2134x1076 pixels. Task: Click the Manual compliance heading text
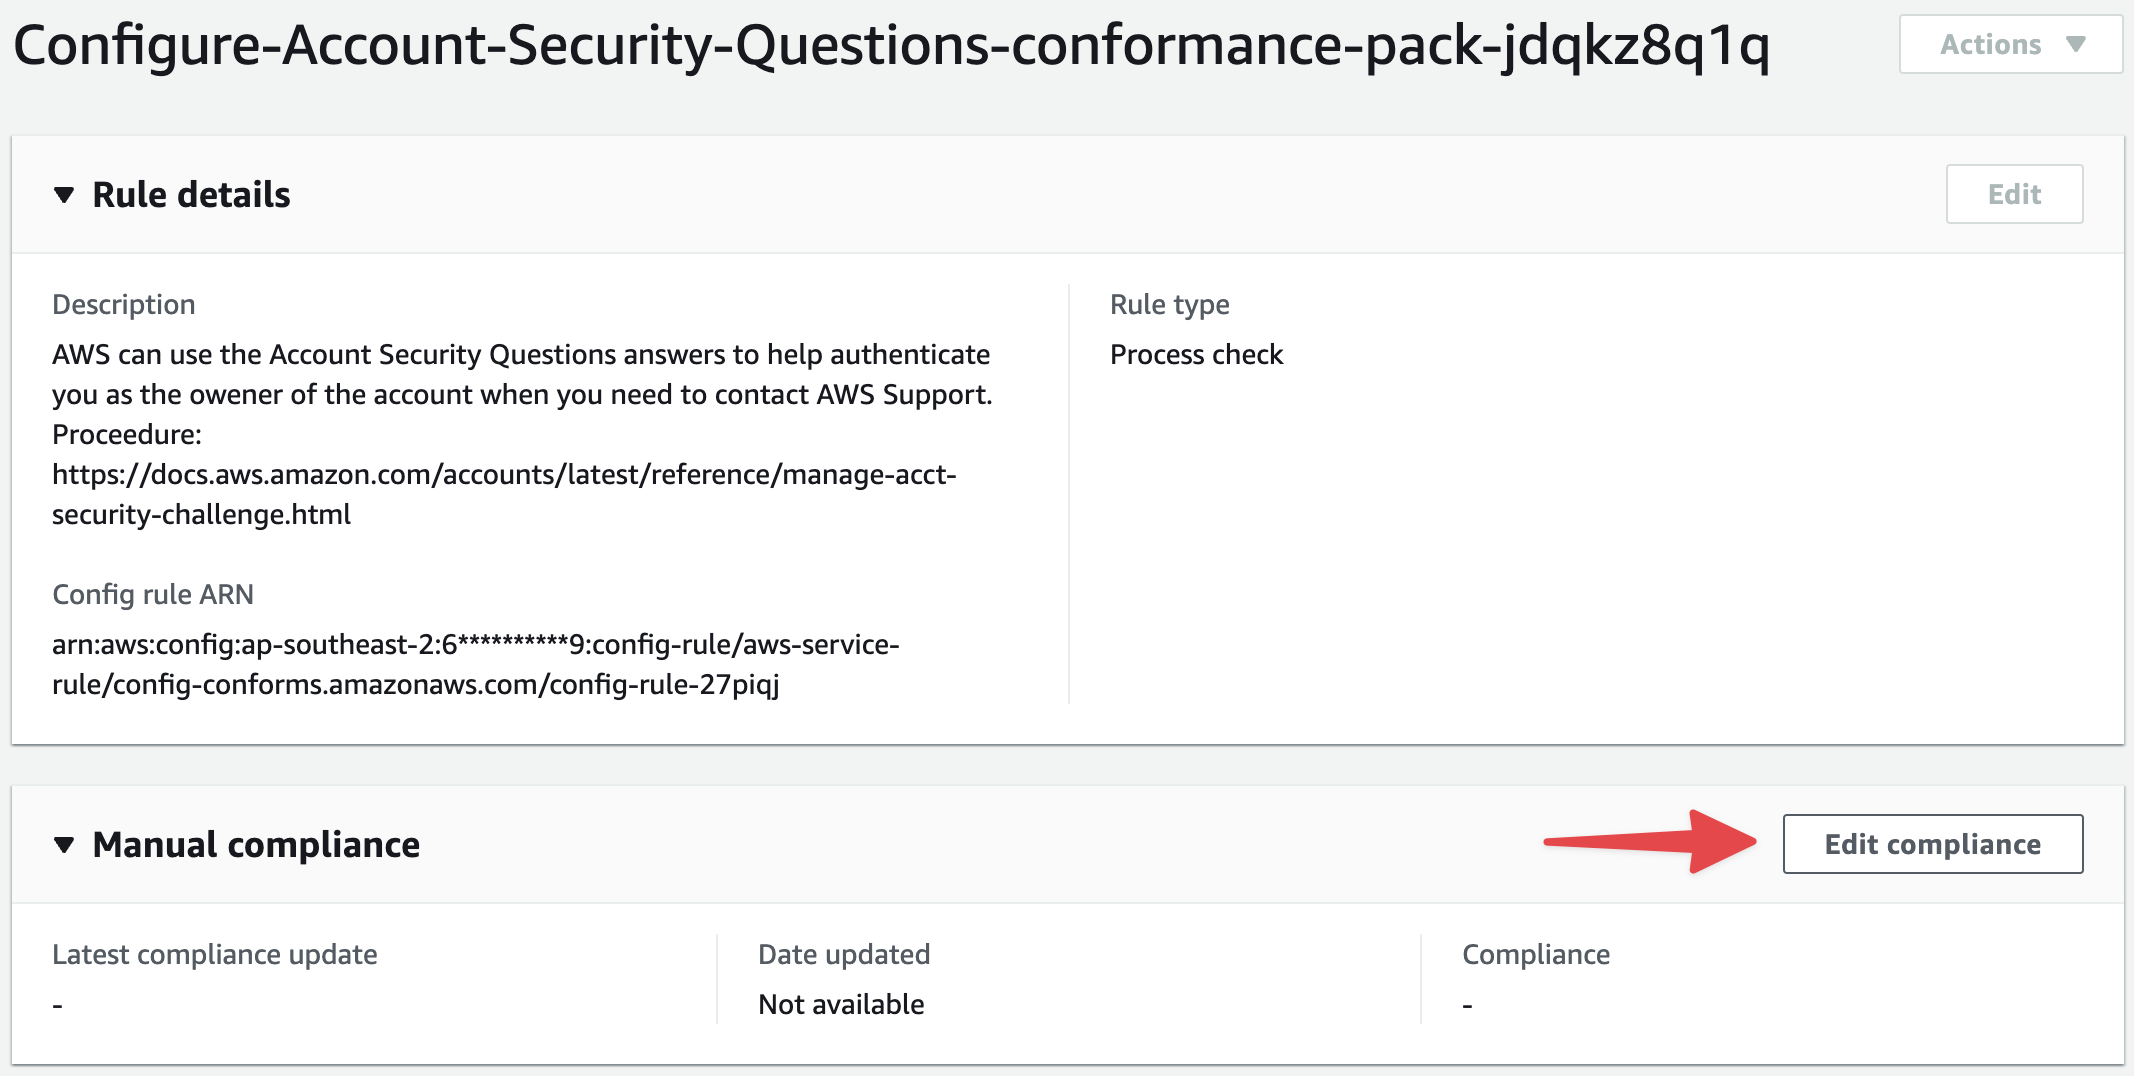coord(256,845)
